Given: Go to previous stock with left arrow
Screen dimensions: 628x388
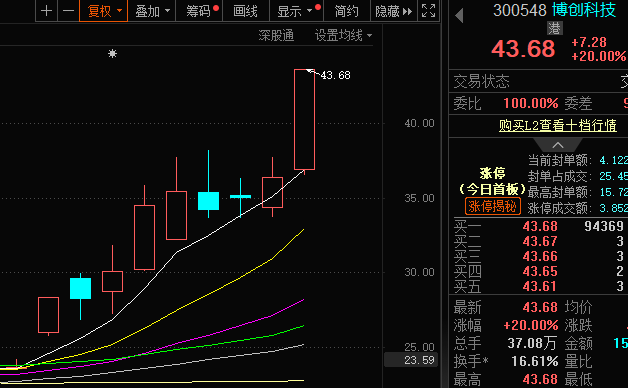Looking at the screenshot, I should tap(459, 16).
